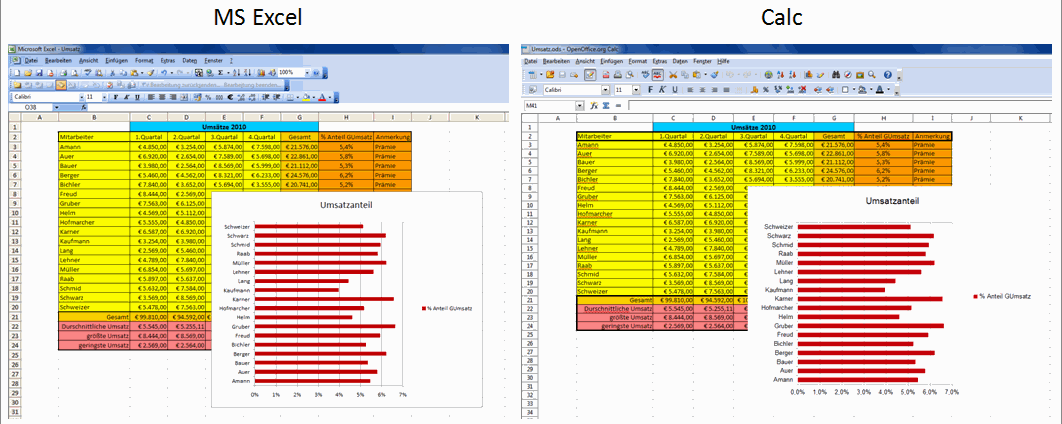This screenshot has width=1062, height=424.
Task: Open Find & Replace binoculars in Calc
Action: (x=835, y=74)
